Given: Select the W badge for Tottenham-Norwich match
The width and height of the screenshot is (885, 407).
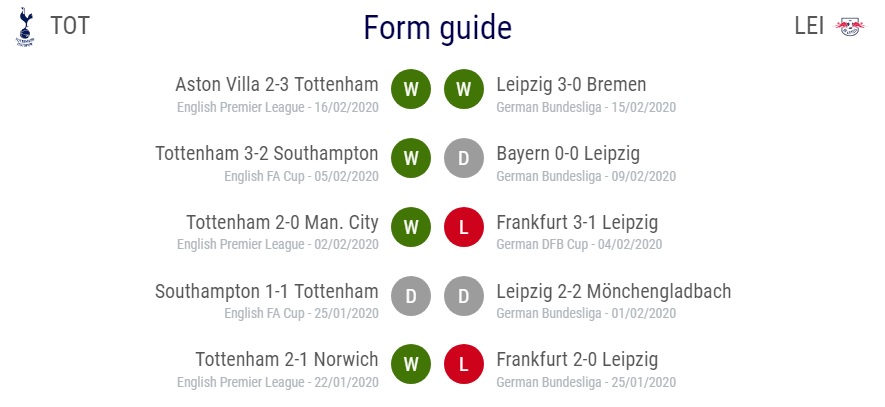Looking at the screenshot, I should click(x=411, y=364).
